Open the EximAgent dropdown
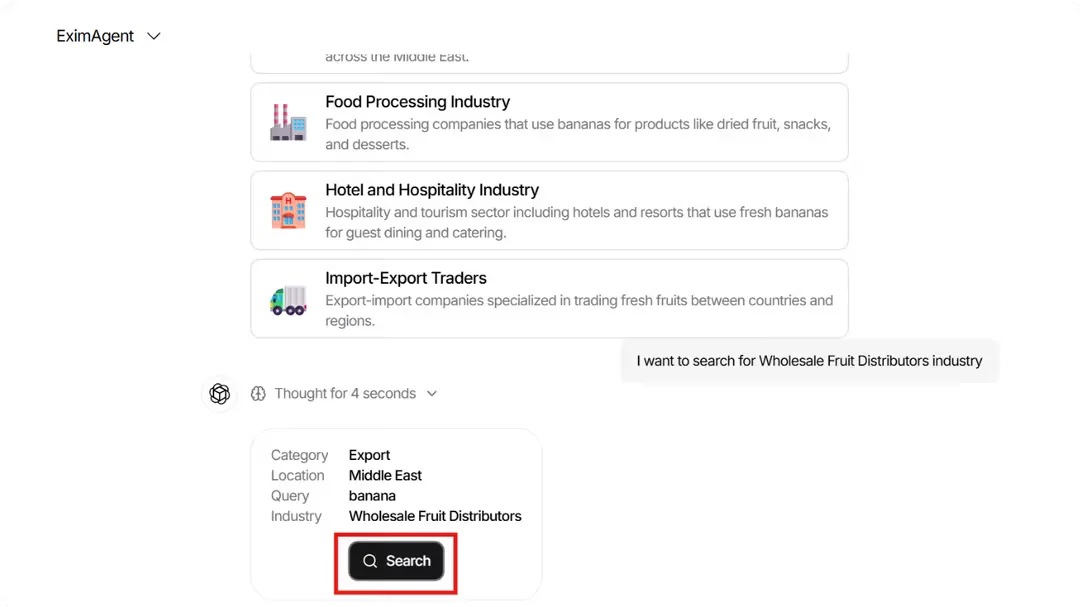This screenshot has height=607, width=1080. coord(153,35)
